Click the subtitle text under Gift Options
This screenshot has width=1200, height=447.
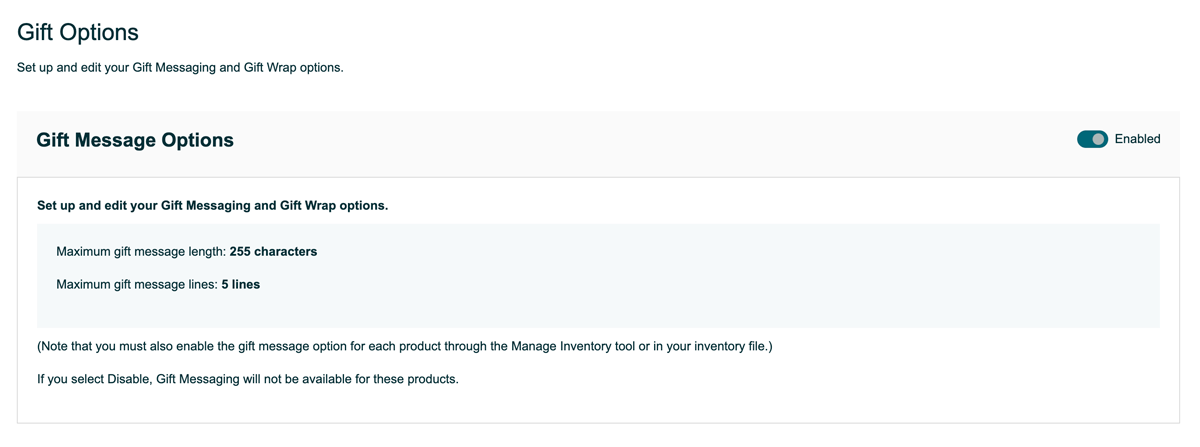point(180,68)
